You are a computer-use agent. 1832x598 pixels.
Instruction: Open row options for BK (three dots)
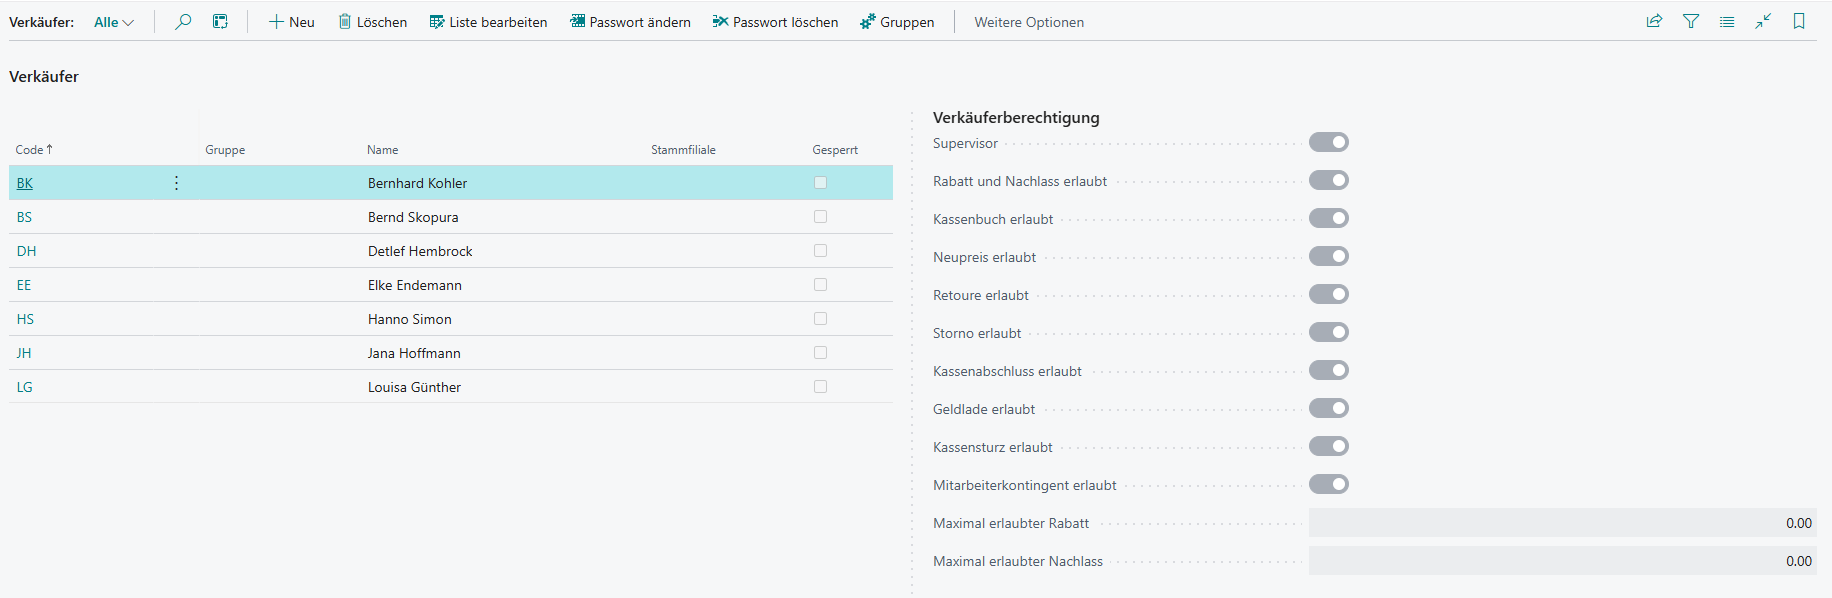click(x=176, y=183)
